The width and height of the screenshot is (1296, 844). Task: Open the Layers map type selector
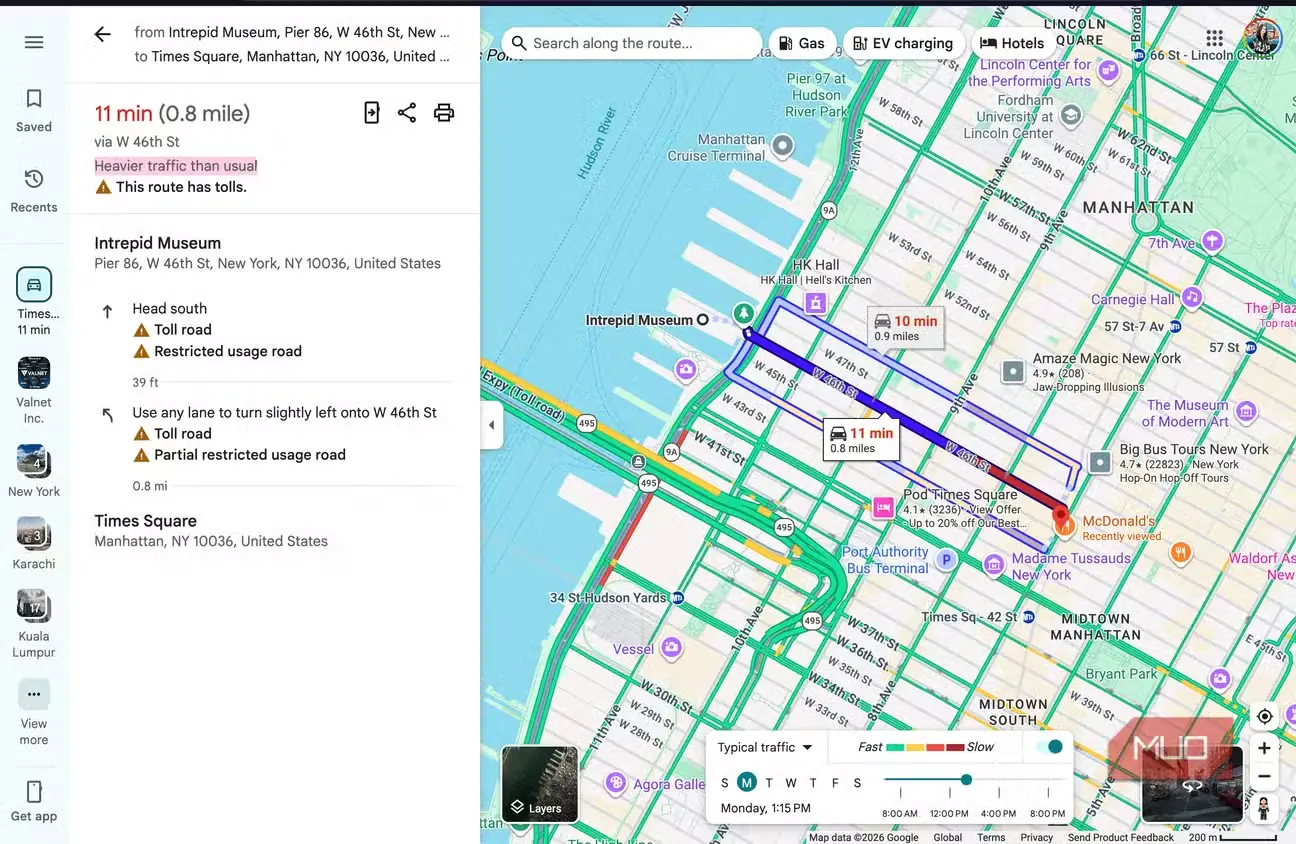point(540,784)
